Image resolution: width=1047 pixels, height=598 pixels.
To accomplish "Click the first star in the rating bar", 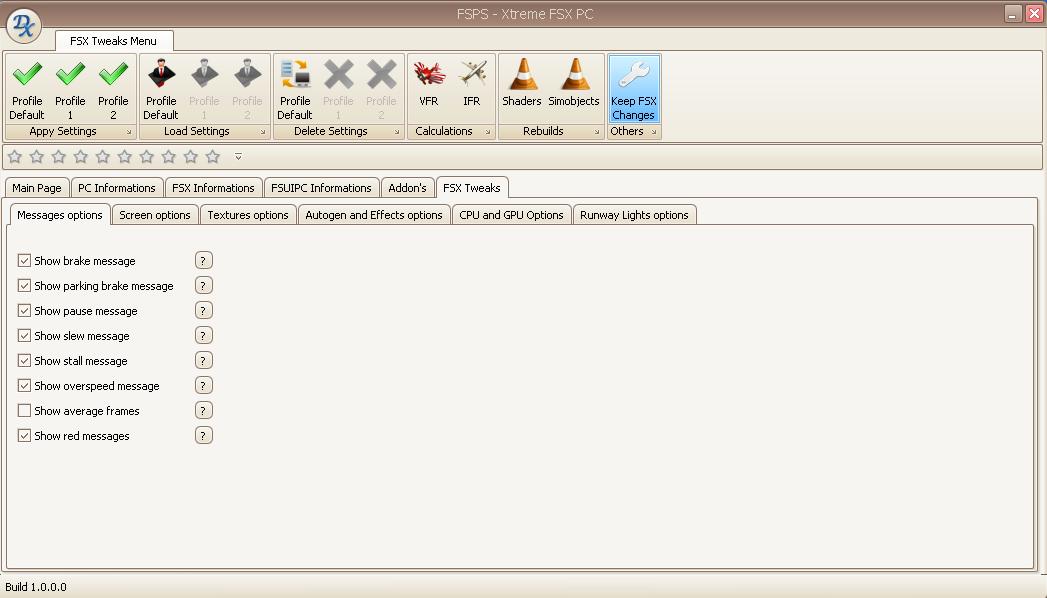I will [15, 157].
